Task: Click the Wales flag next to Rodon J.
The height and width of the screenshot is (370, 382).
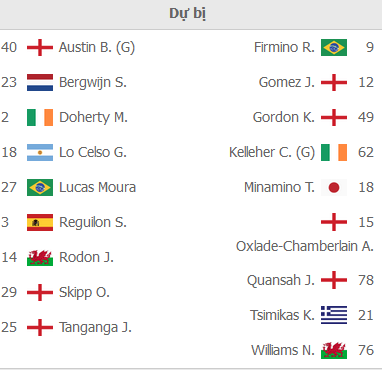Action: 40,257
